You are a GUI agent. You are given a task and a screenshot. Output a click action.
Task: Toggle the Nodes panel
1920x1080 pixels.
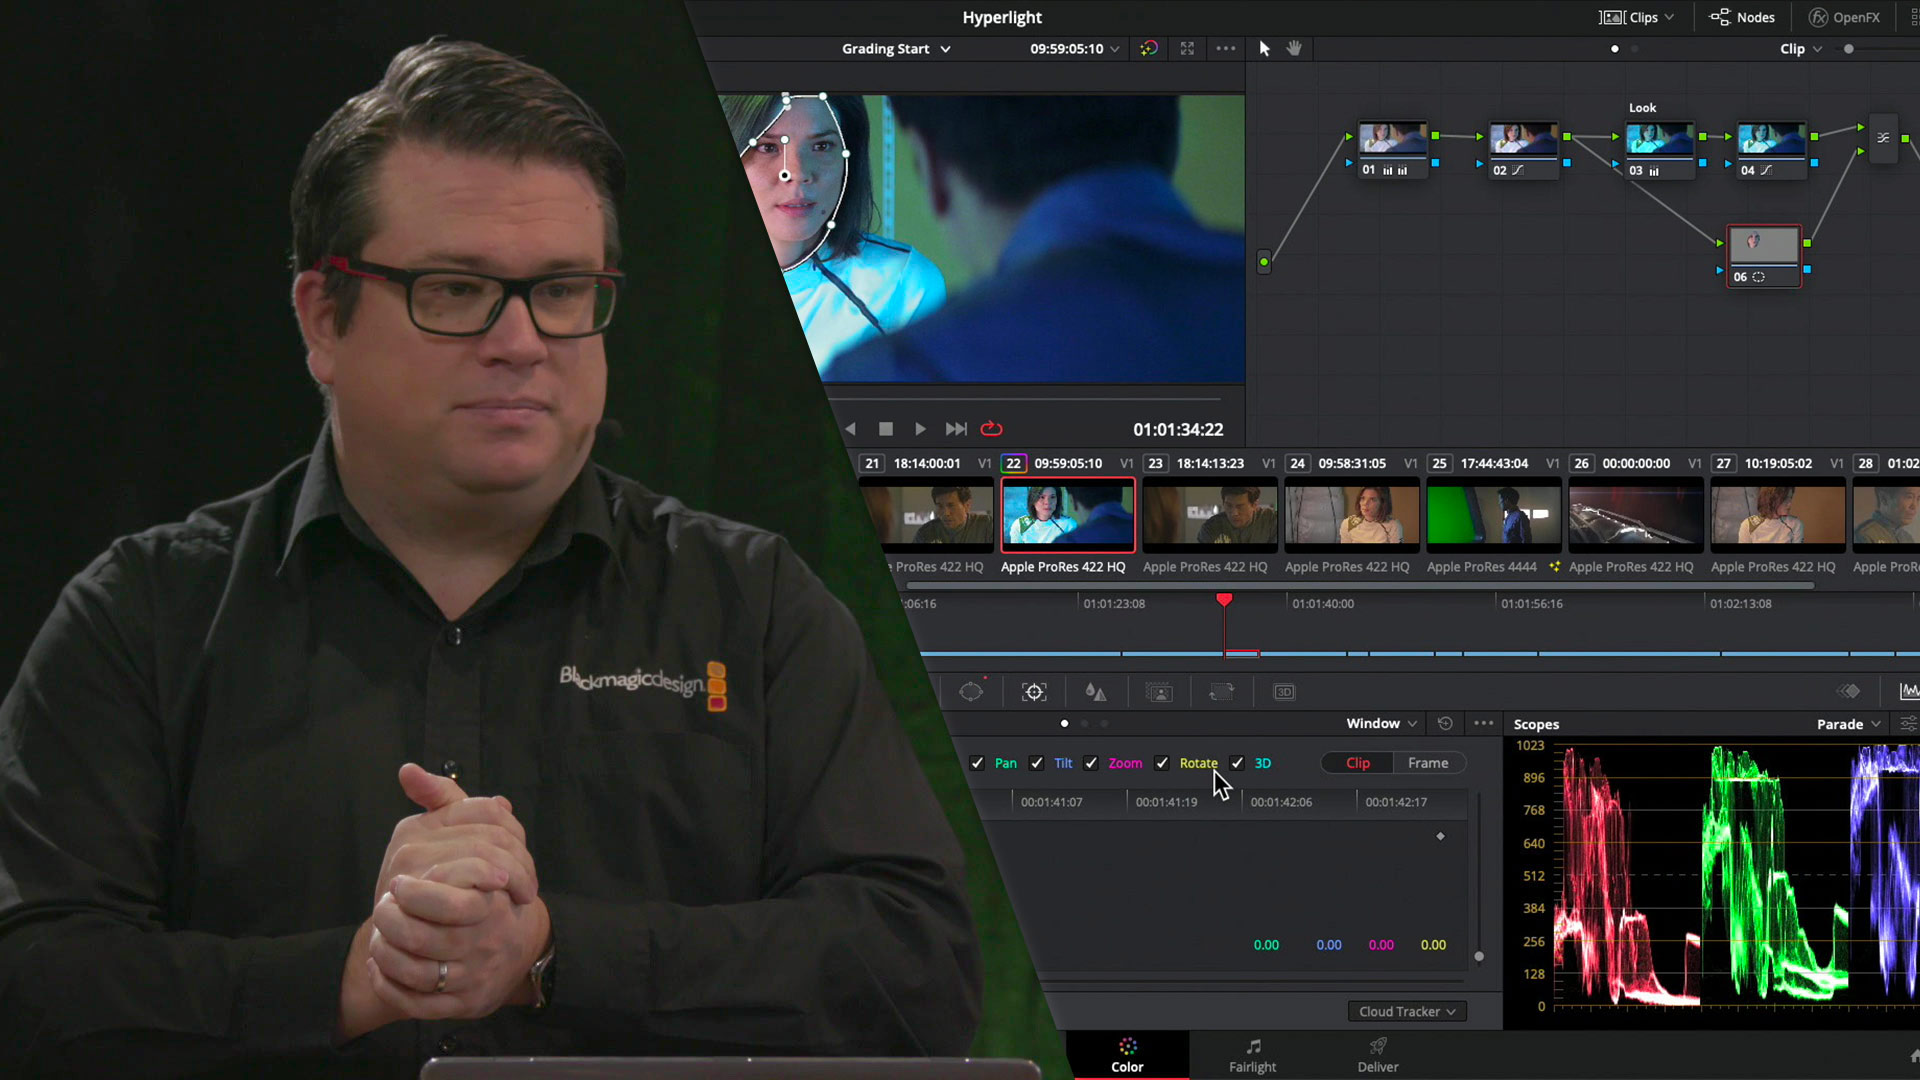pyautogui.click(x=1742, y=17)
